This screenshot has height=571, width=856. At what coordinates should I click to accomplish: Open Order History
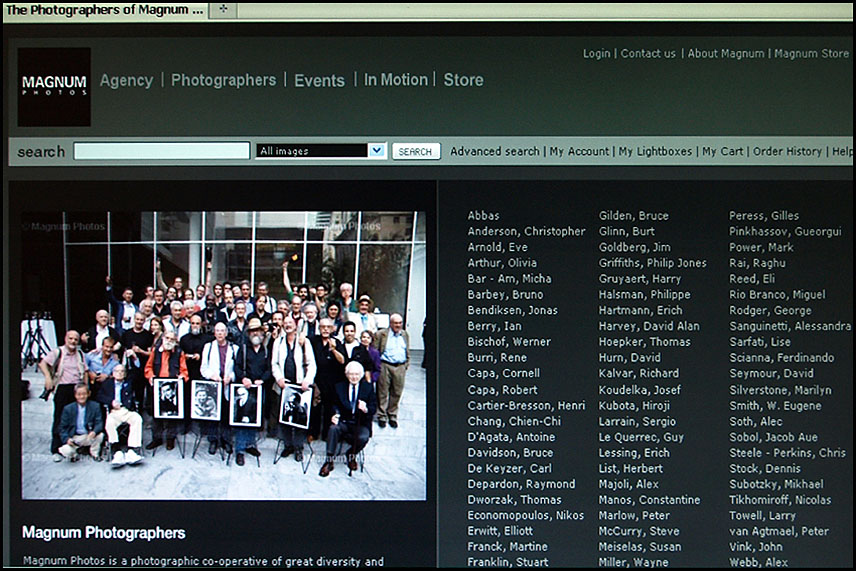click(787, 151)
